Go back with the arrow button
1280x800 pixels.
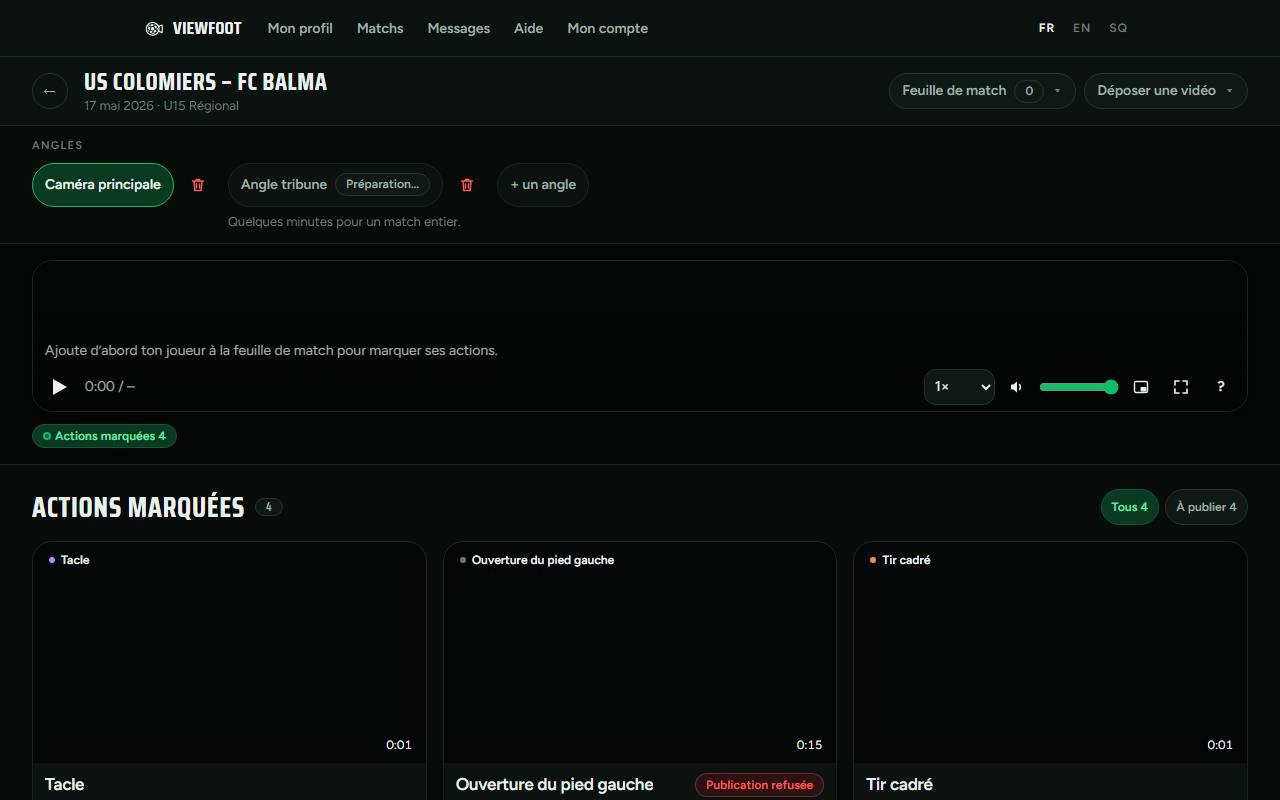tap(50, 91)
